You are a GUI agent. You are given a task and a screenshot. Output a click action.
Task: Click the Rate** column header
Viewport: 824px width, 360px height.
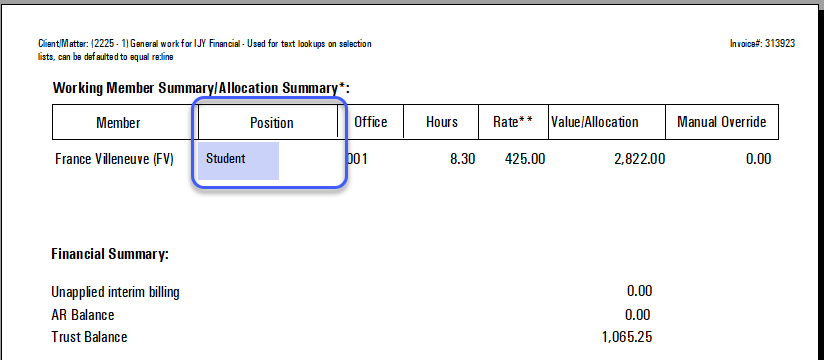point(512,122)
